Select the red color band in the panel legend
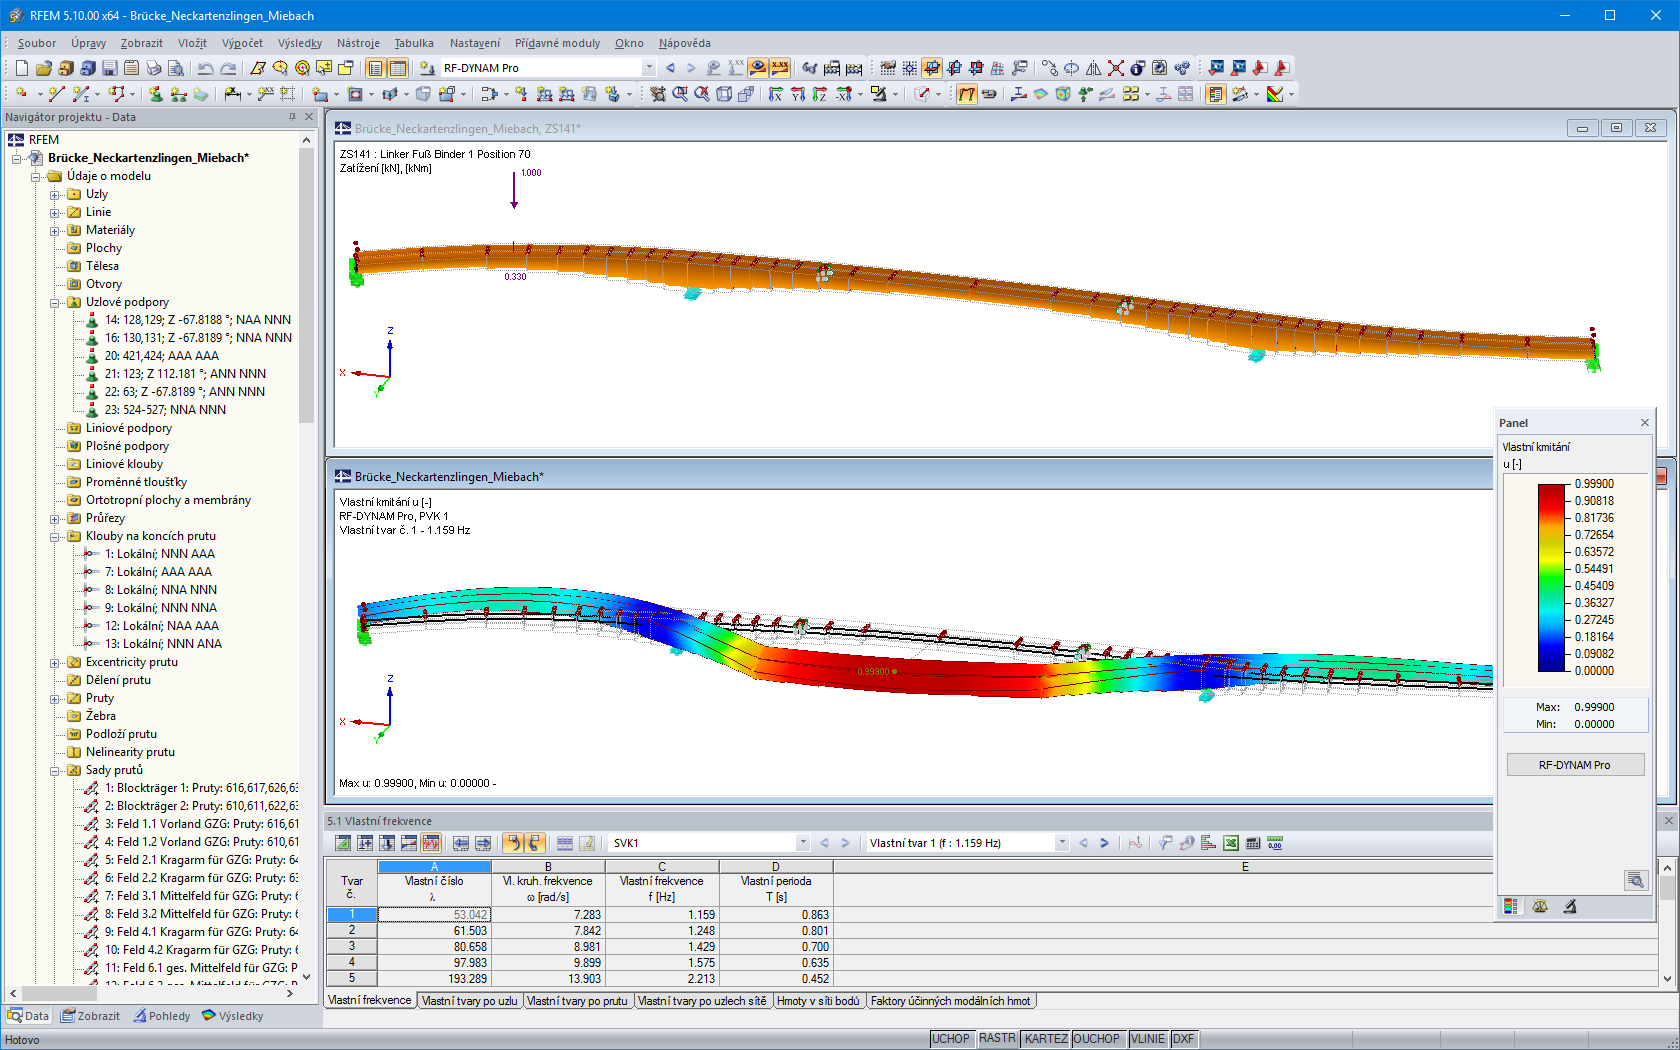 click(x=1551, y=500)
